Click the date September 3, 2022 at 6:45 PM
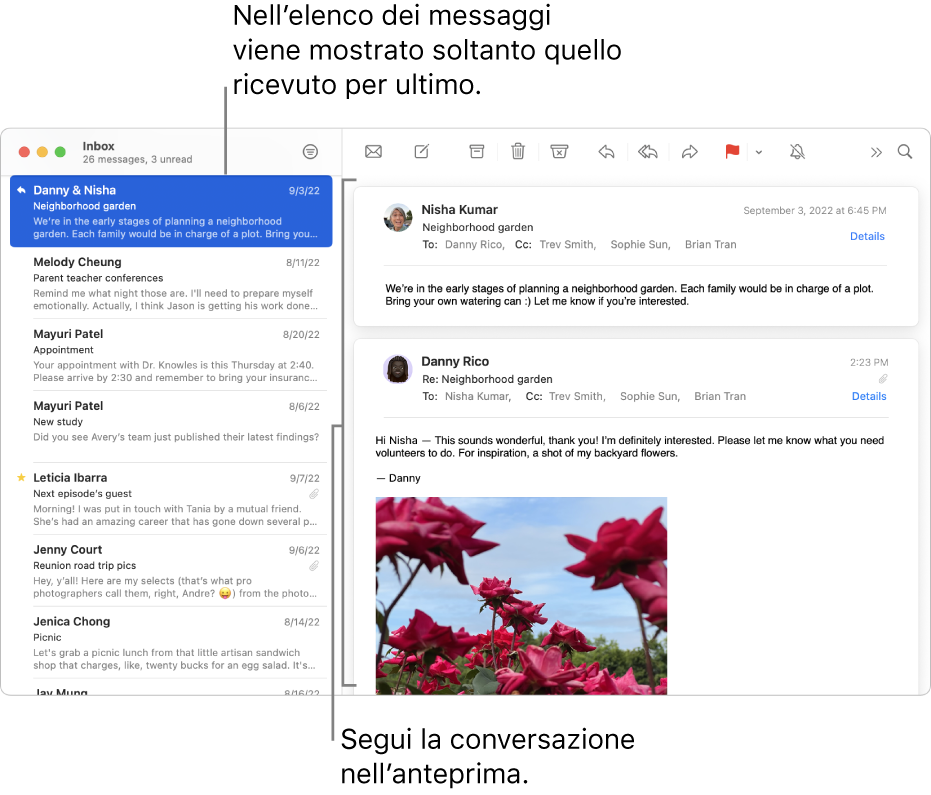The image size is (931, 795). (x=815, y=211)
